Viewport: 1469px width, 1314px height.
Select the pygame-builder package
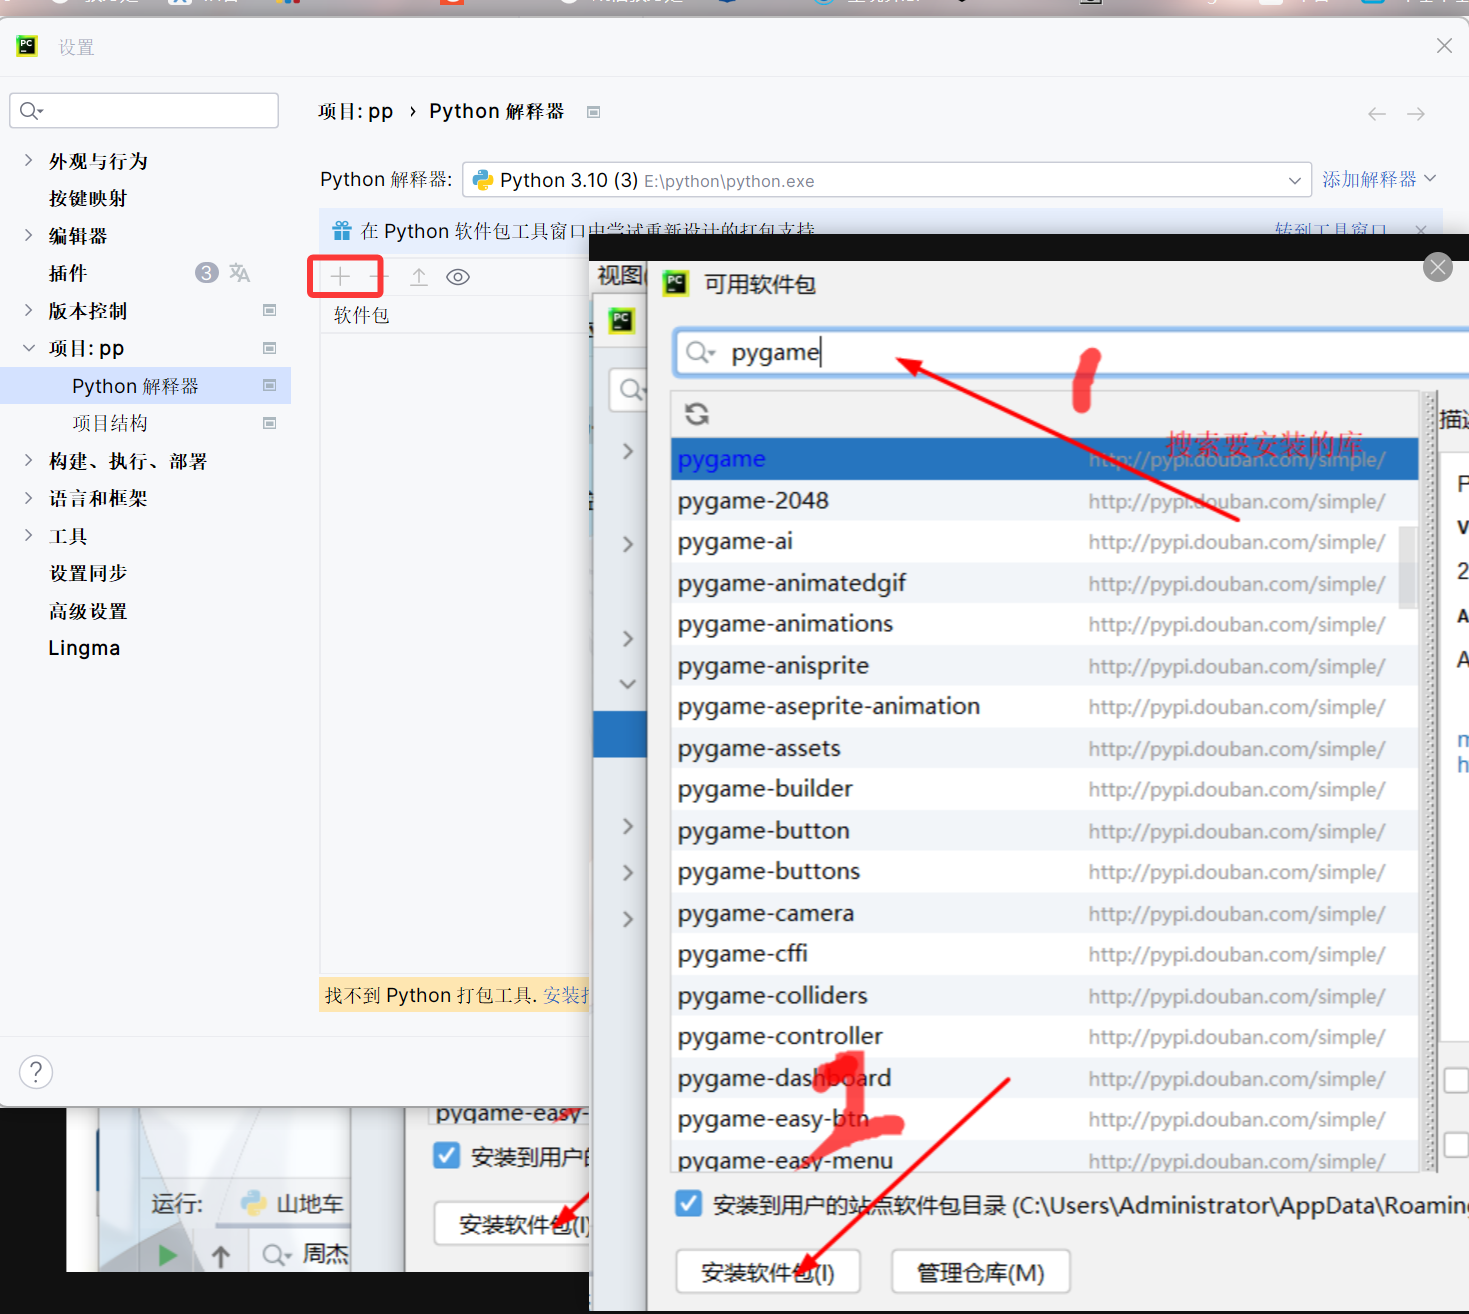pos(1044,789)
